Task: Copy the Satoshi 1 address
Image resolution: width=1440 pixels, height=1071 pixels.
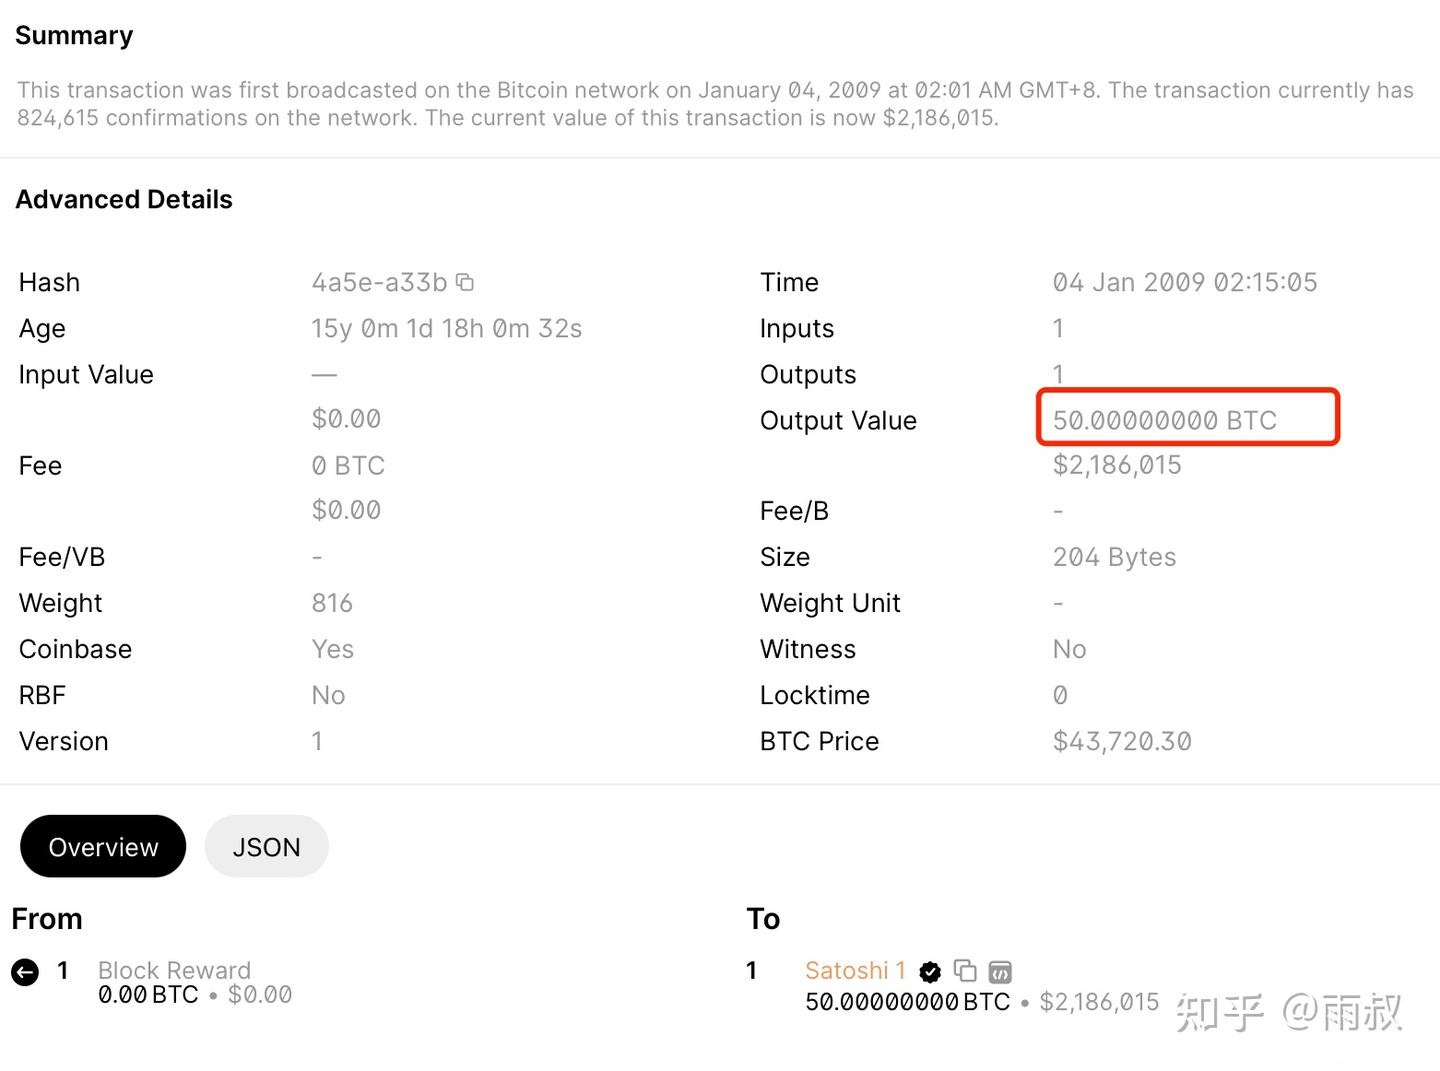Action: coord(965,970)
